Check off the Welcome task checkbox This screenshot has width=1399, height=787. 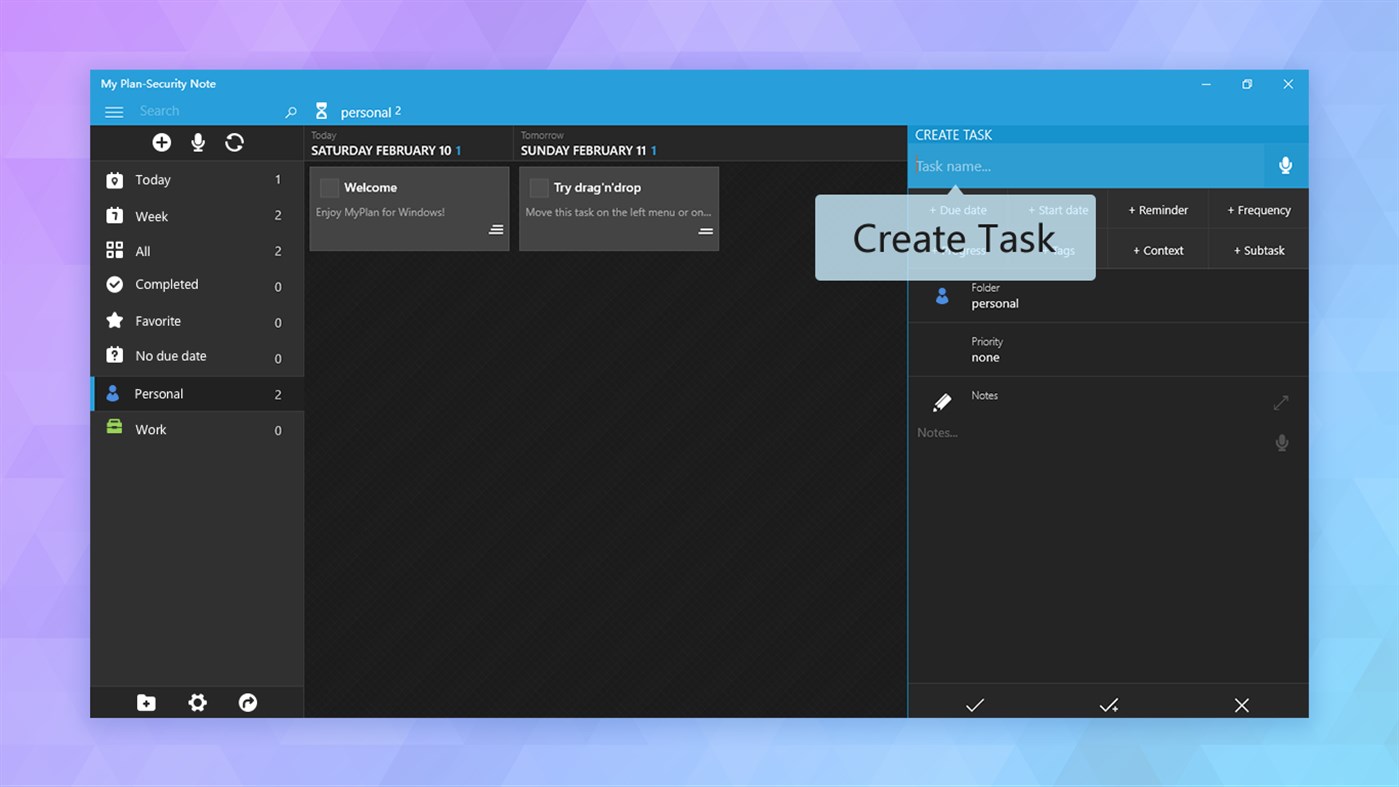(x=330, y=187)
